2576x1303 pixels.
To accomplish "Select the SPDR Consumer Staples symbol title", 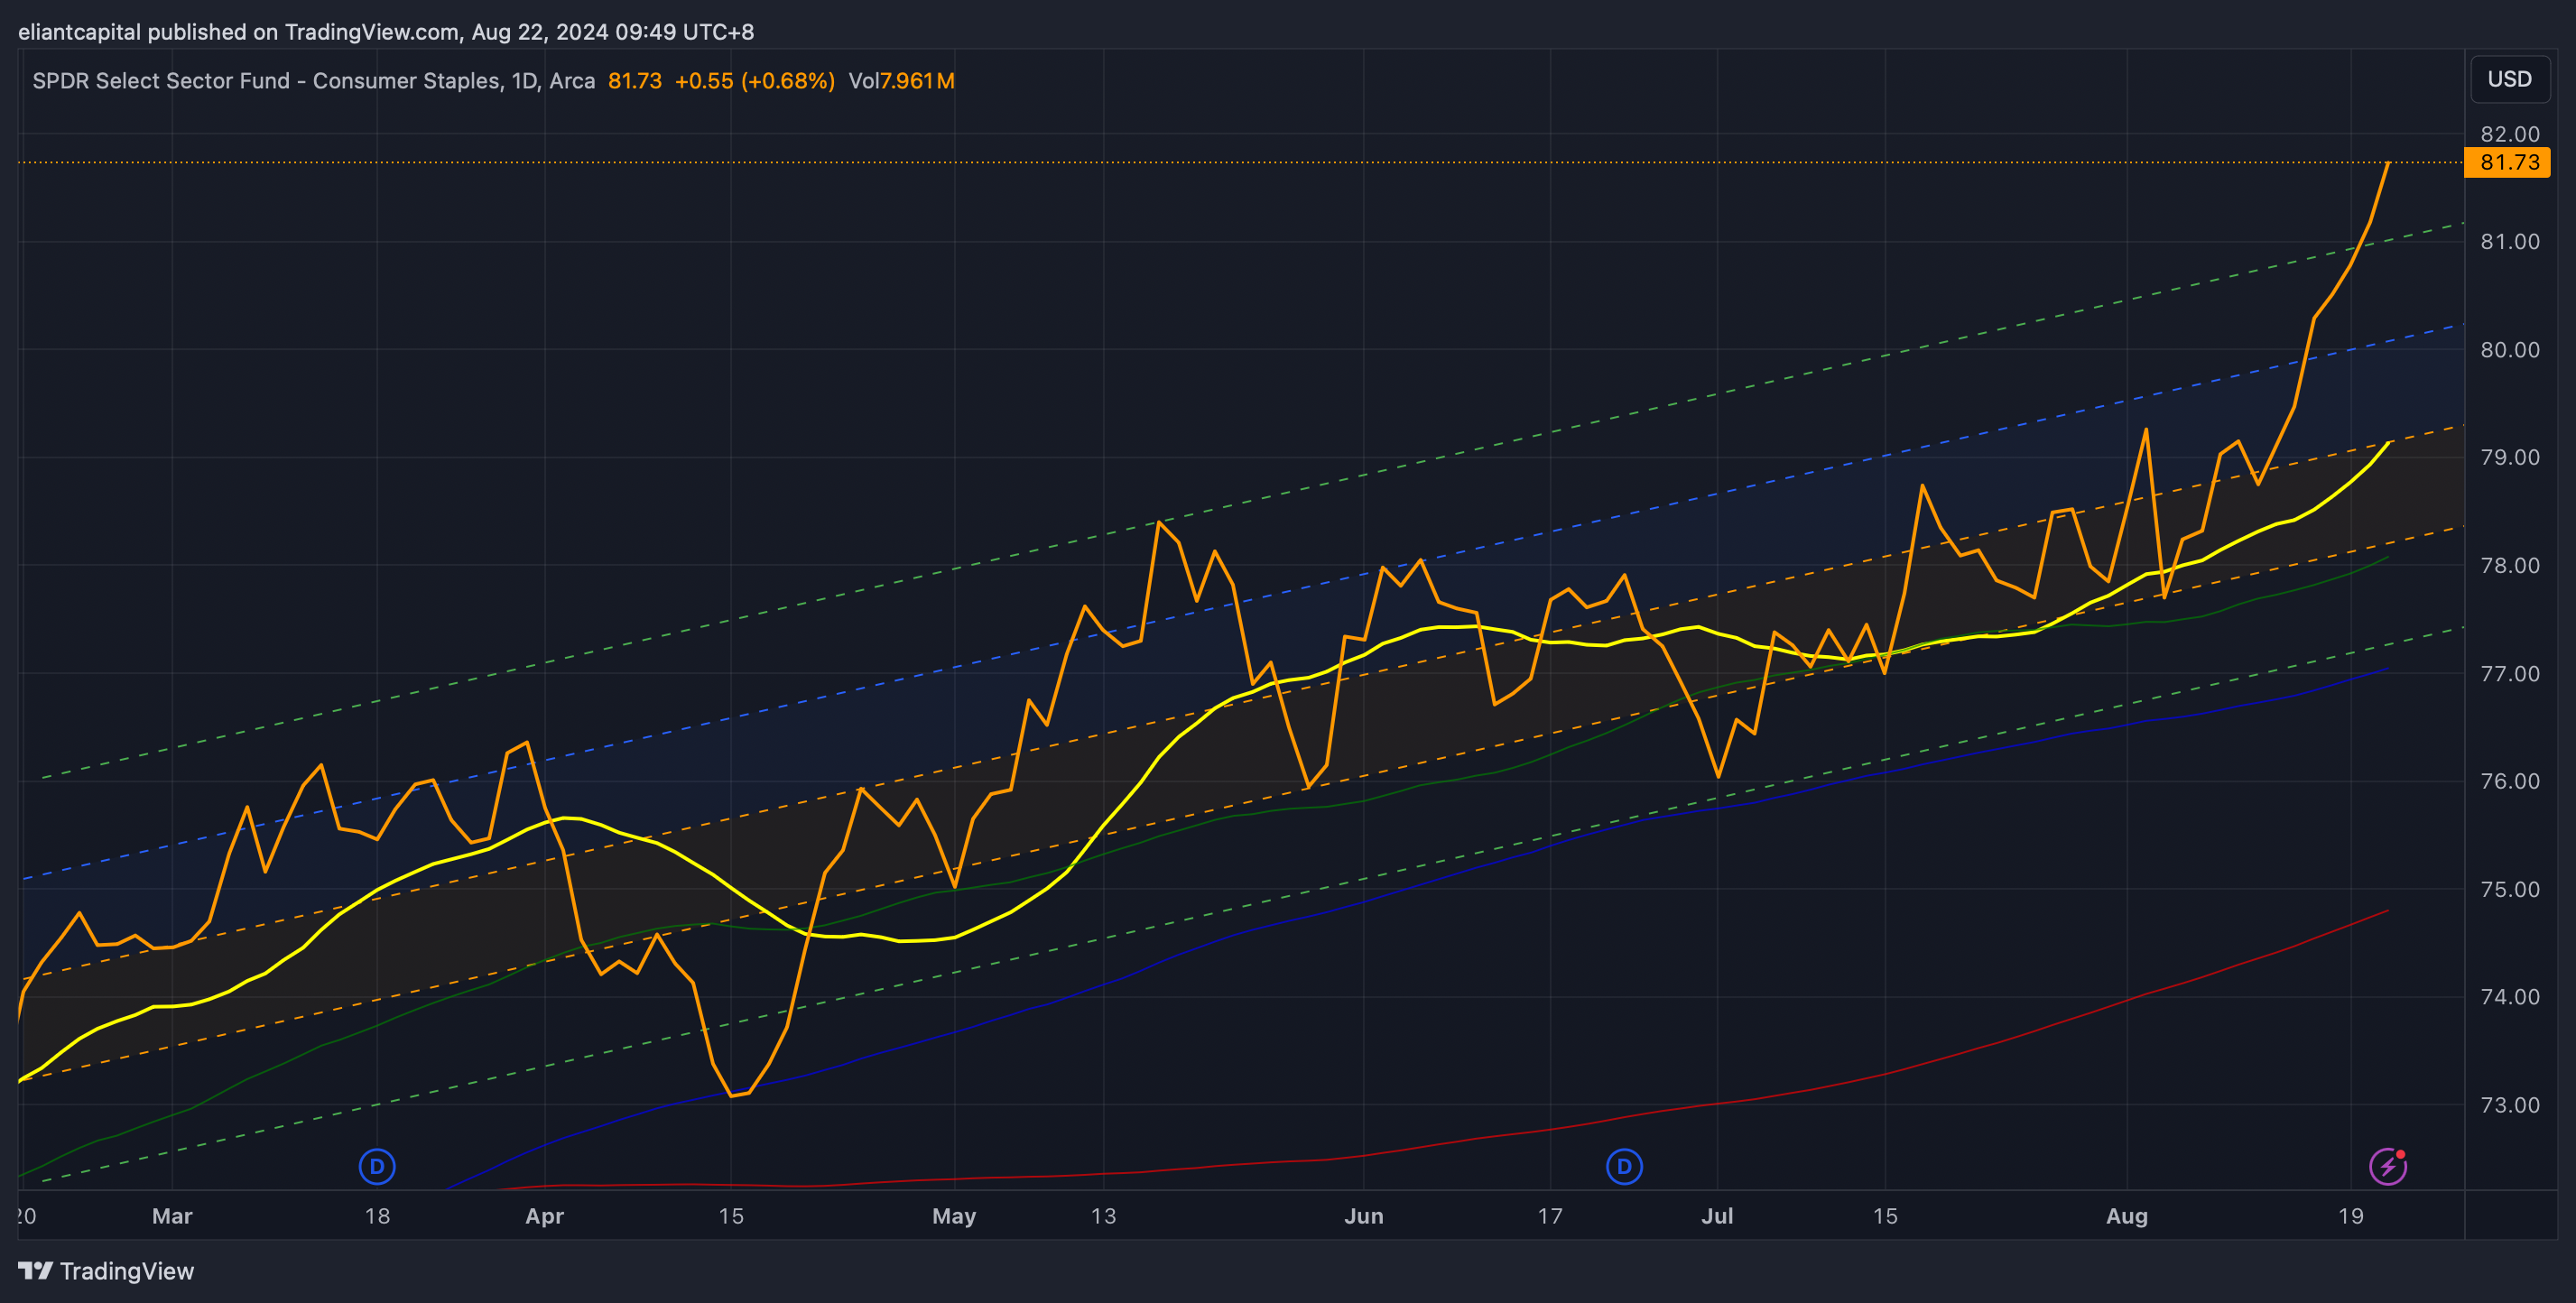I will coord(314,81).
